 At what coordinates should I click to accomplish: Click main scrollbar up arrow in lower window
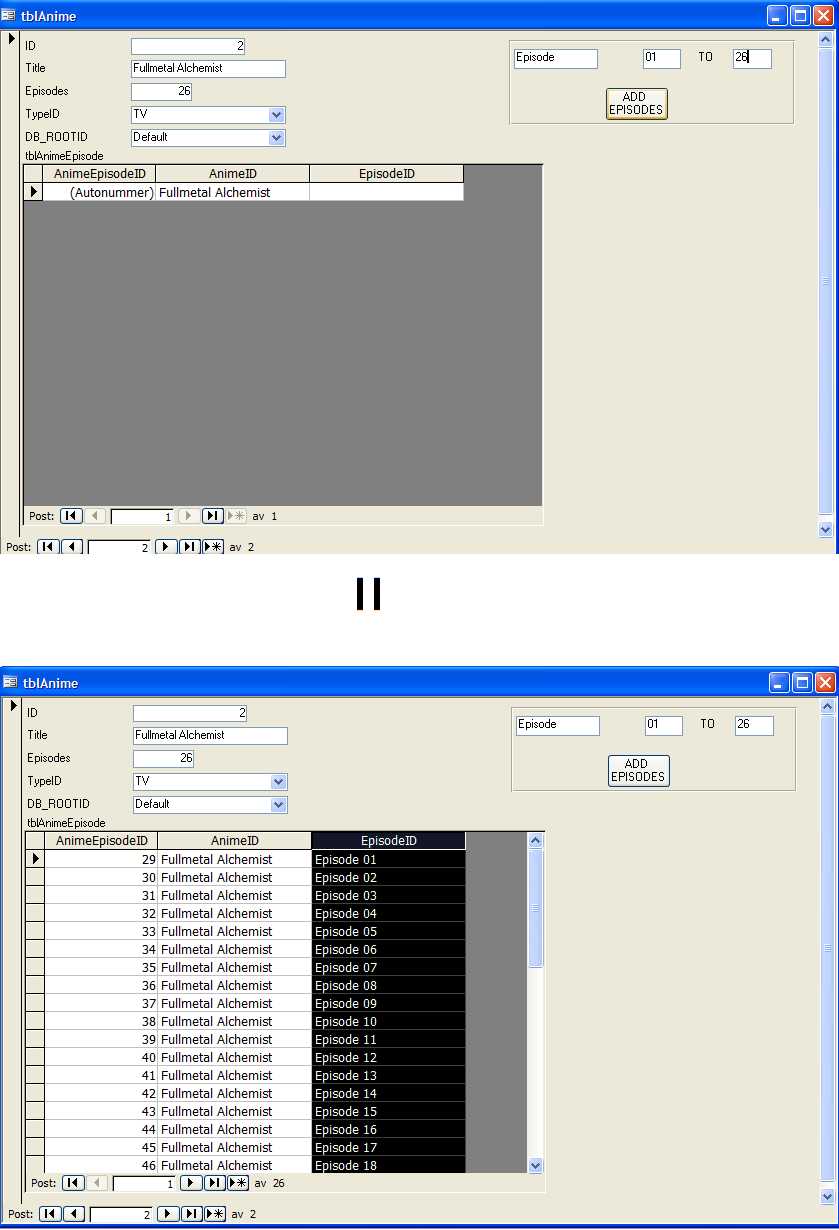[x=828, y=707]
